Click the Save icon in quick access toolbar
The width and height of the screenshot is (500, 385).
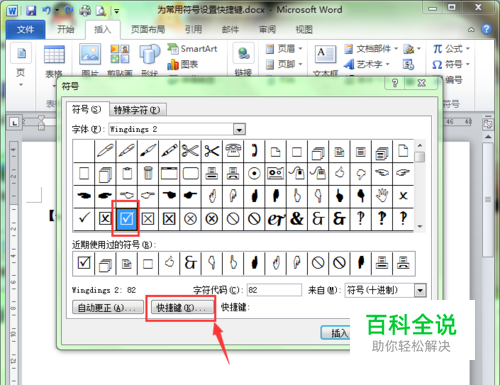coord(31,10)
